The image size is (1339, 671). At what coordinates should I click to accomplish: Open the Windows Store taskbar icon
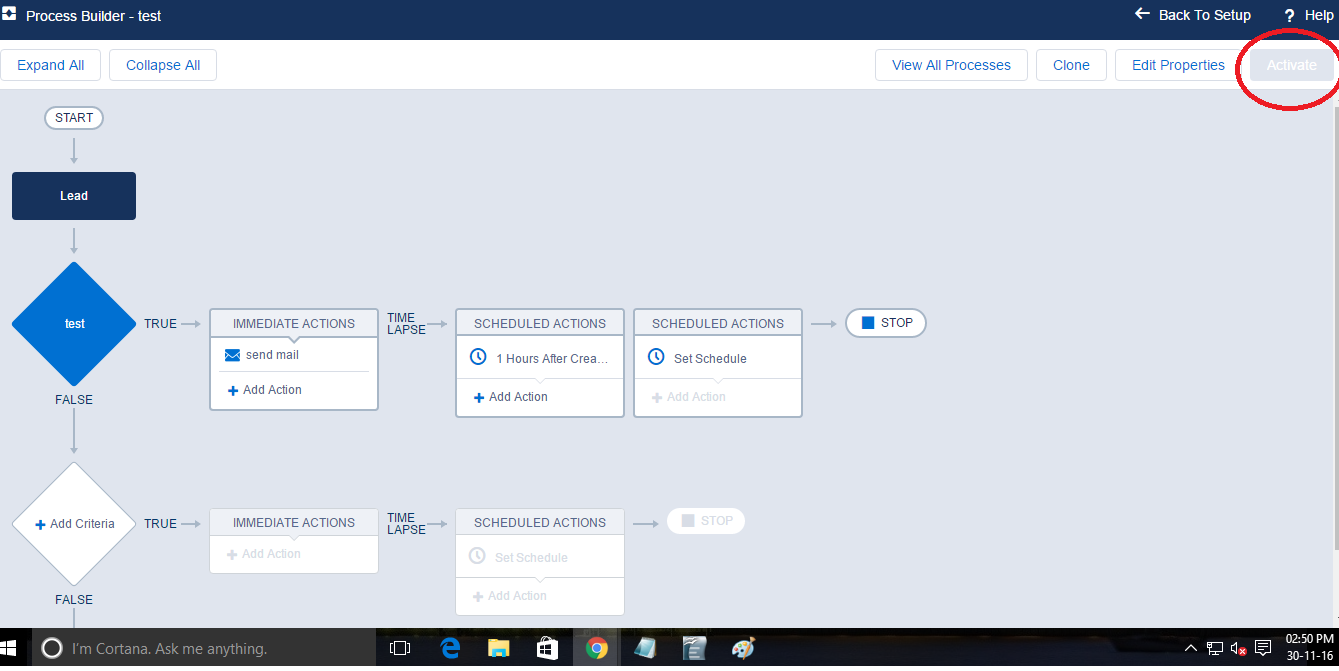(x=547, y=649)
